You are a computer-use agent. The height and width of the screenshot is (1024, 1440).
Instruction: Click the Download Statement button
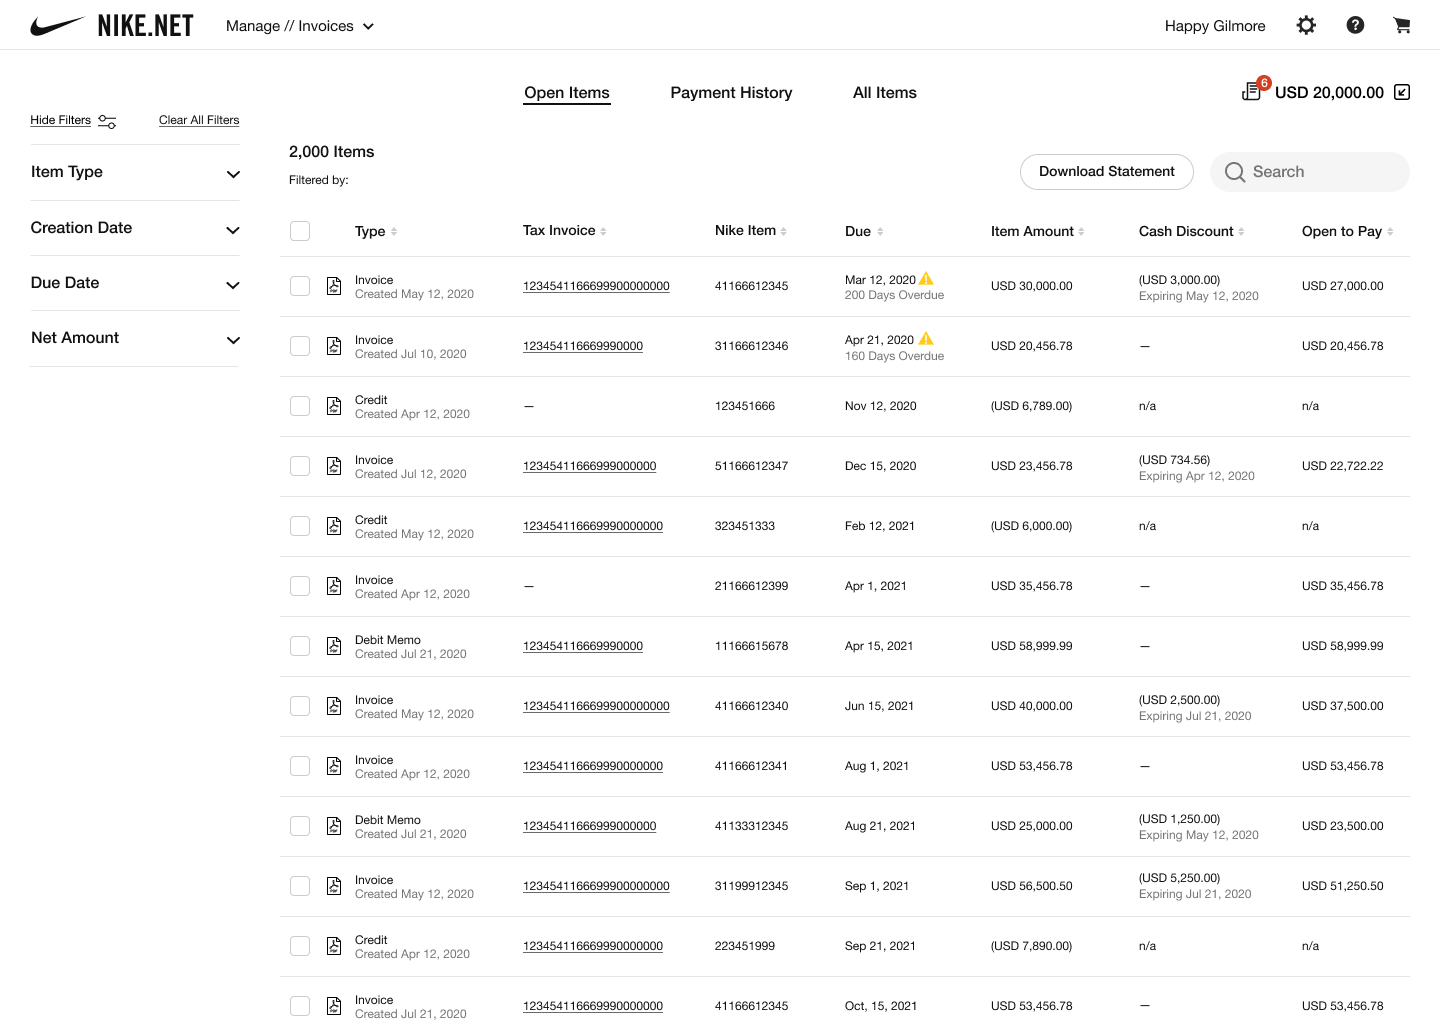pyautogui.click(x=1107, y=172)
